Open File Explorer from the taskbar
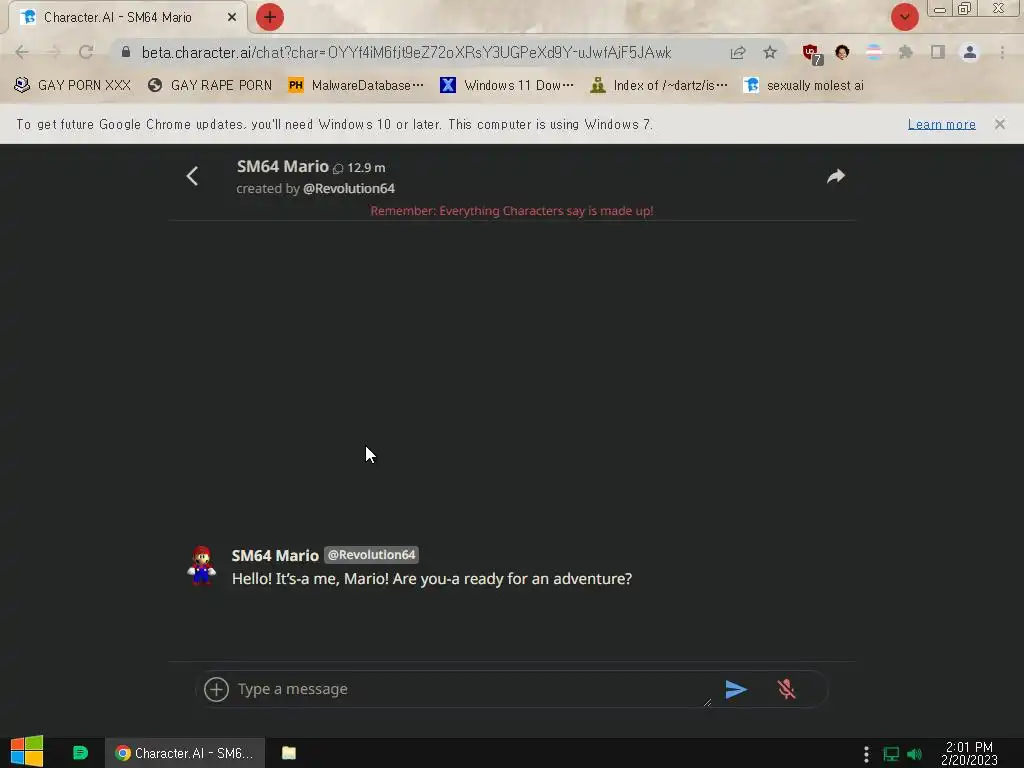This screenshot has height=768, width=1024. pos(289,753)
